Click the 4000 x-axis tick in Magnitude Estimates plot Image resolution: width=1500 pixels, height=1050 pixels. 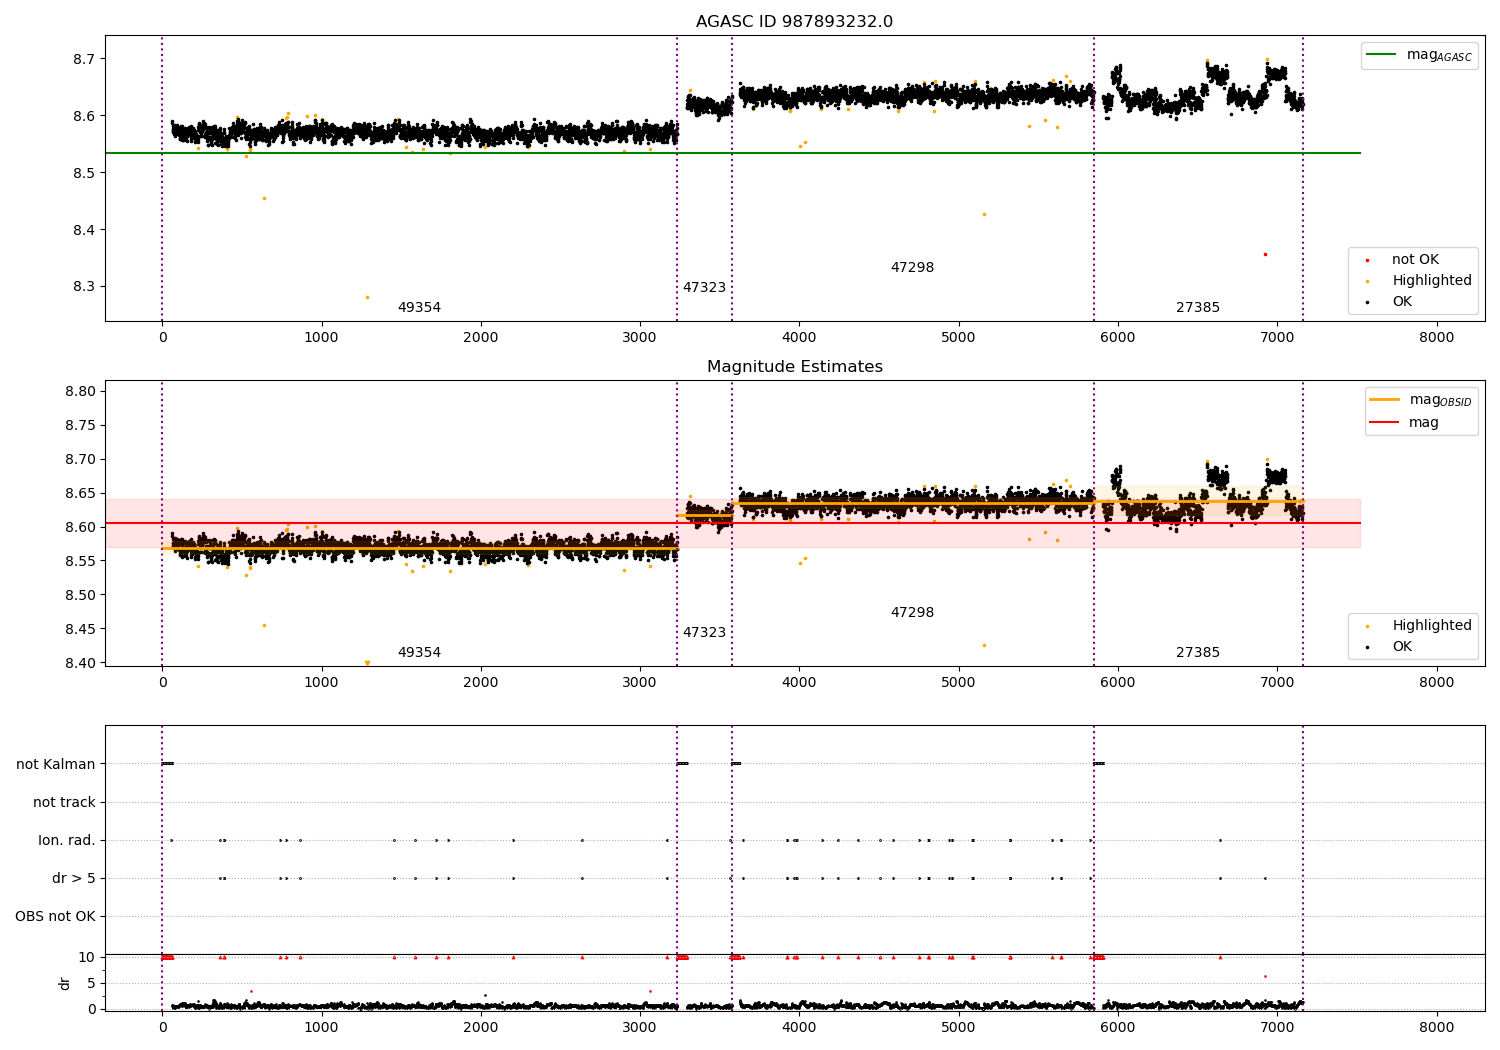(x=799, y=683)
